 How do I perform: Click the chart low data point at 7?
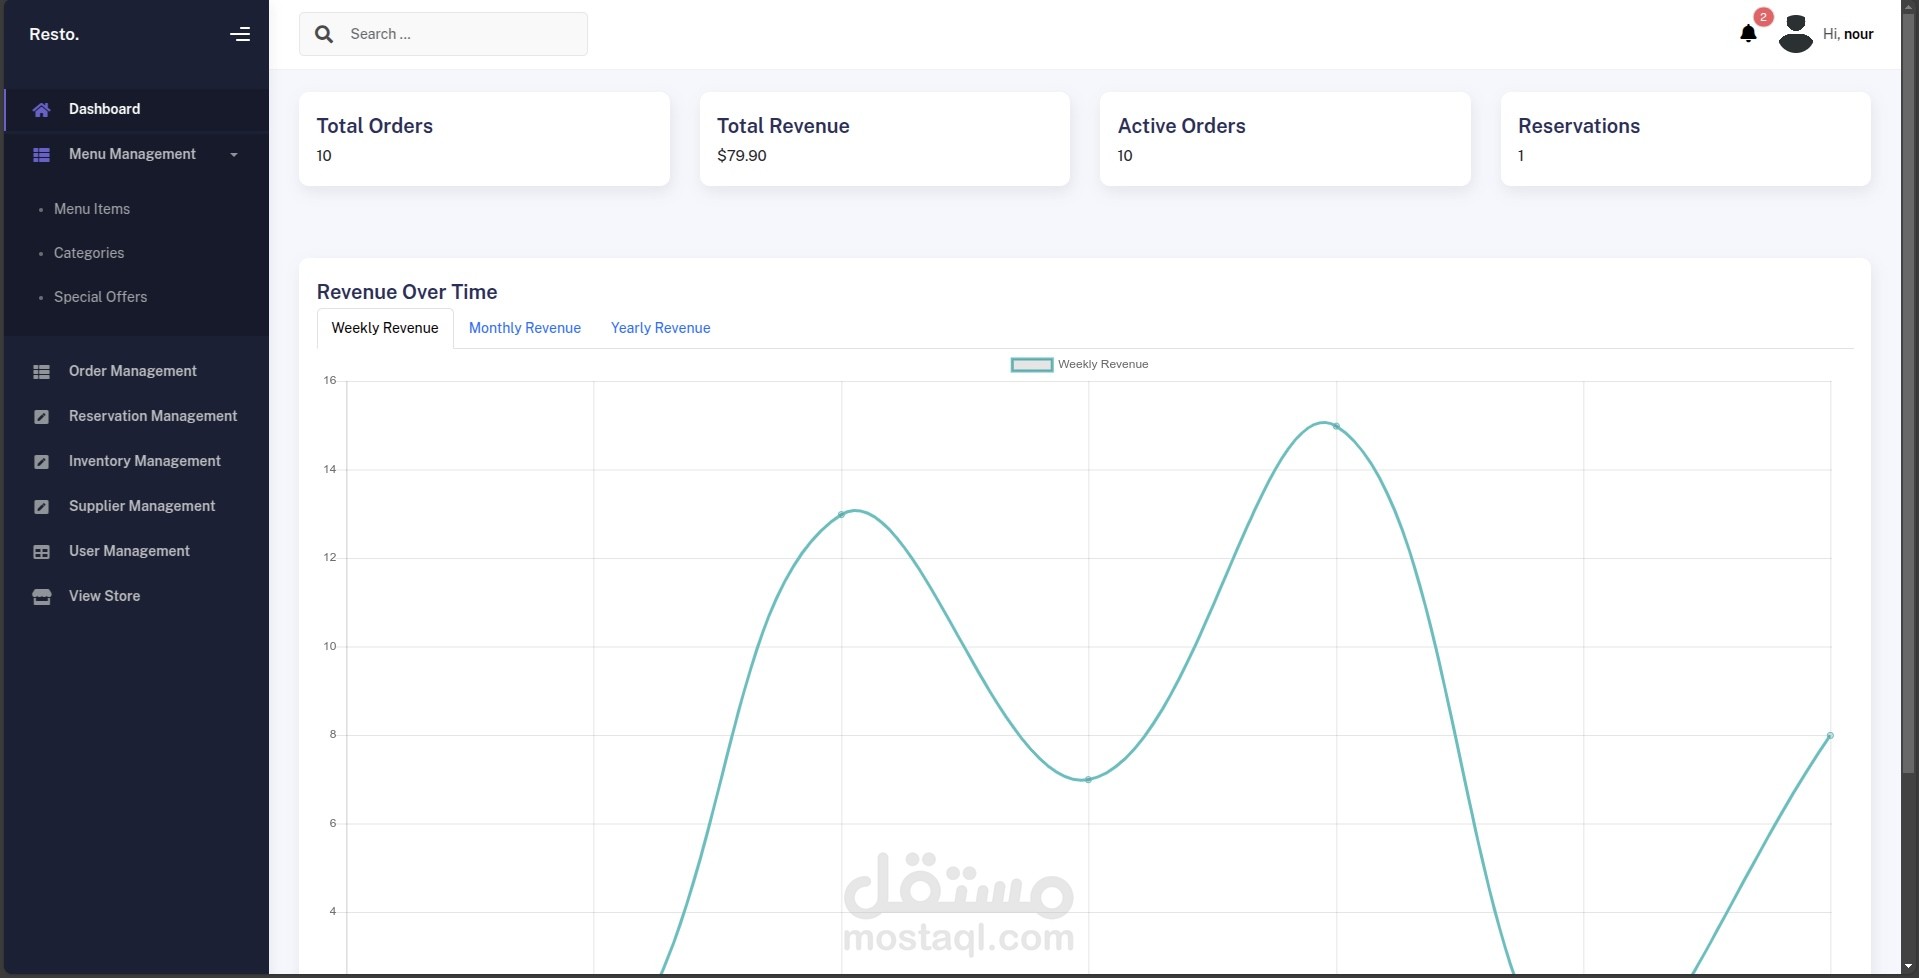(x=1088, y=780)
